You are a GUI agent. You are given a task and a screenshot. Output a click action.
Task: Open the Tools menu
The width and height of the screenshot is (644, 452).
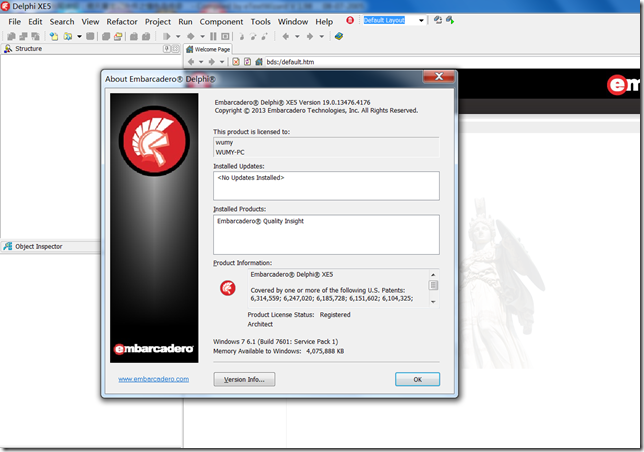coord(261,22)
